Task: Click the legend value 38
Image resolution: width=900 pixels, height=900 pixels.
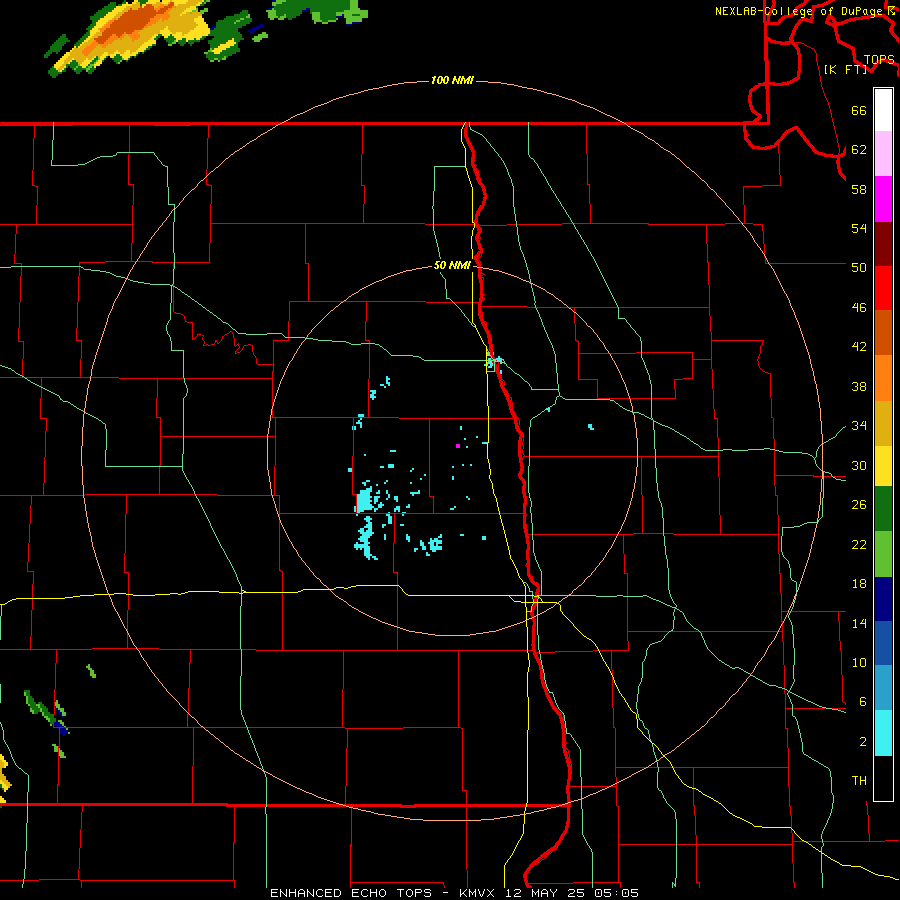Action: (x=859, y=386)
